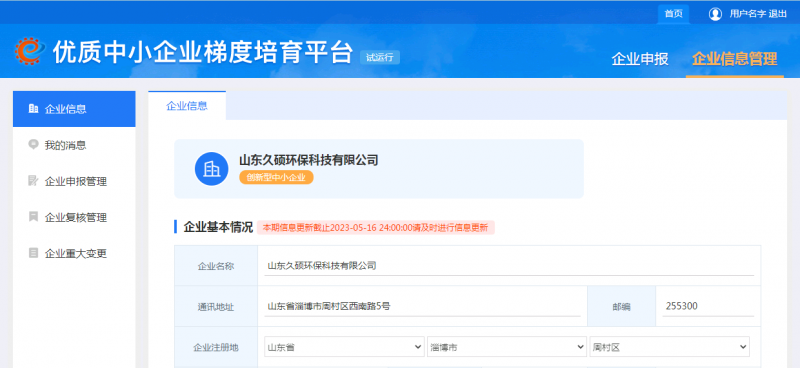Click the 企业基本情况 section heading
This screenshot has width=800, height=368.
tap(218, 227)
